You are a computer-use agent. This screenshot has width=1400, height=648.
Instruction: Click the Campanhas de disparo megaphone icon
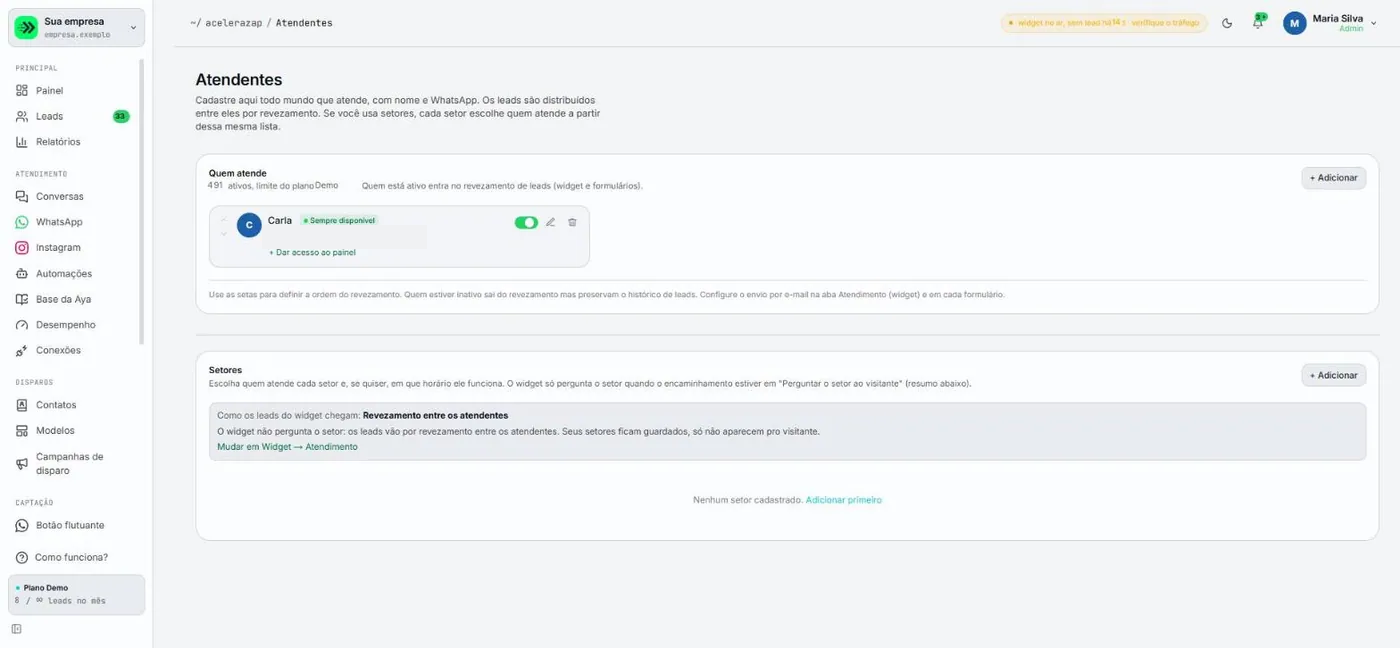[x=22, y=463]
